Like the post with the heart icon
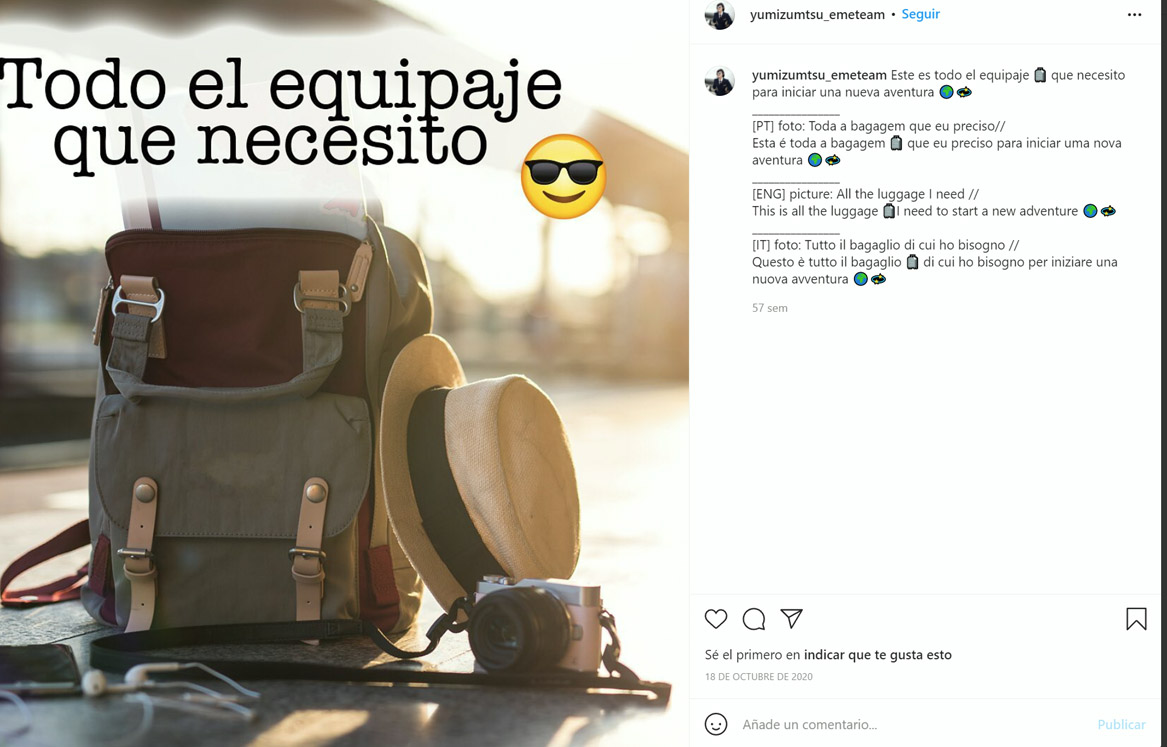 pos(715,619)
